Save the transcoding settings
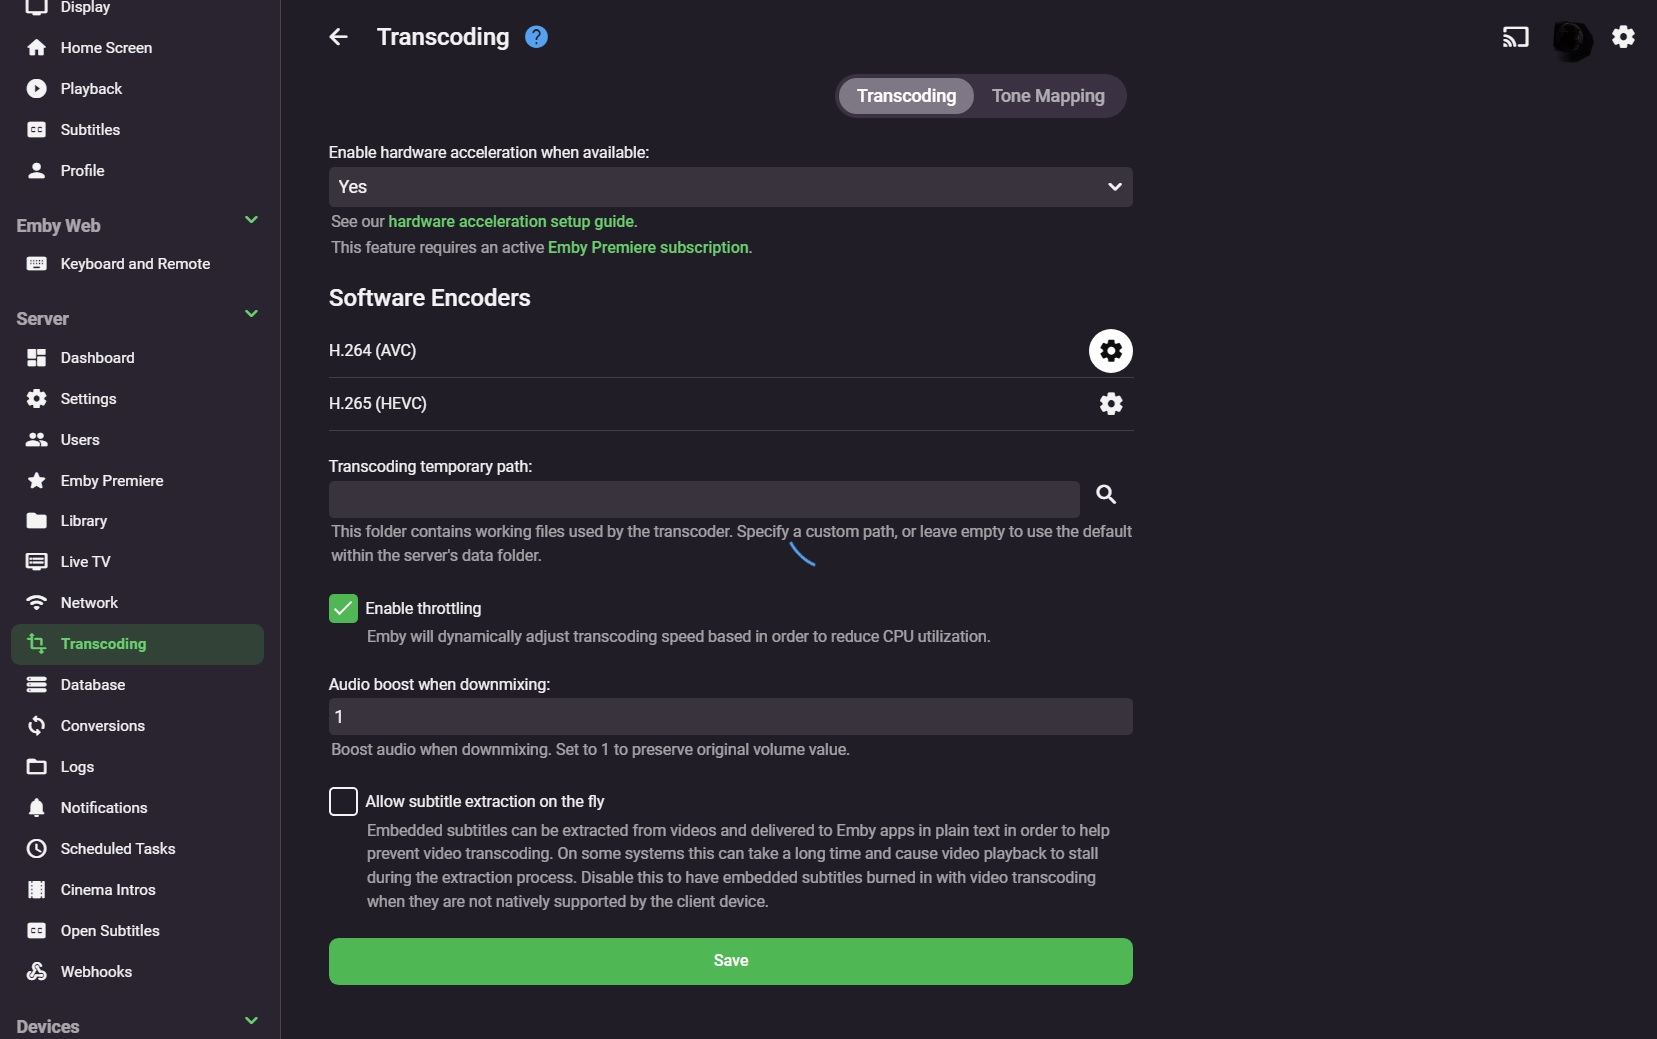1657x1039 pixels. 730,961
